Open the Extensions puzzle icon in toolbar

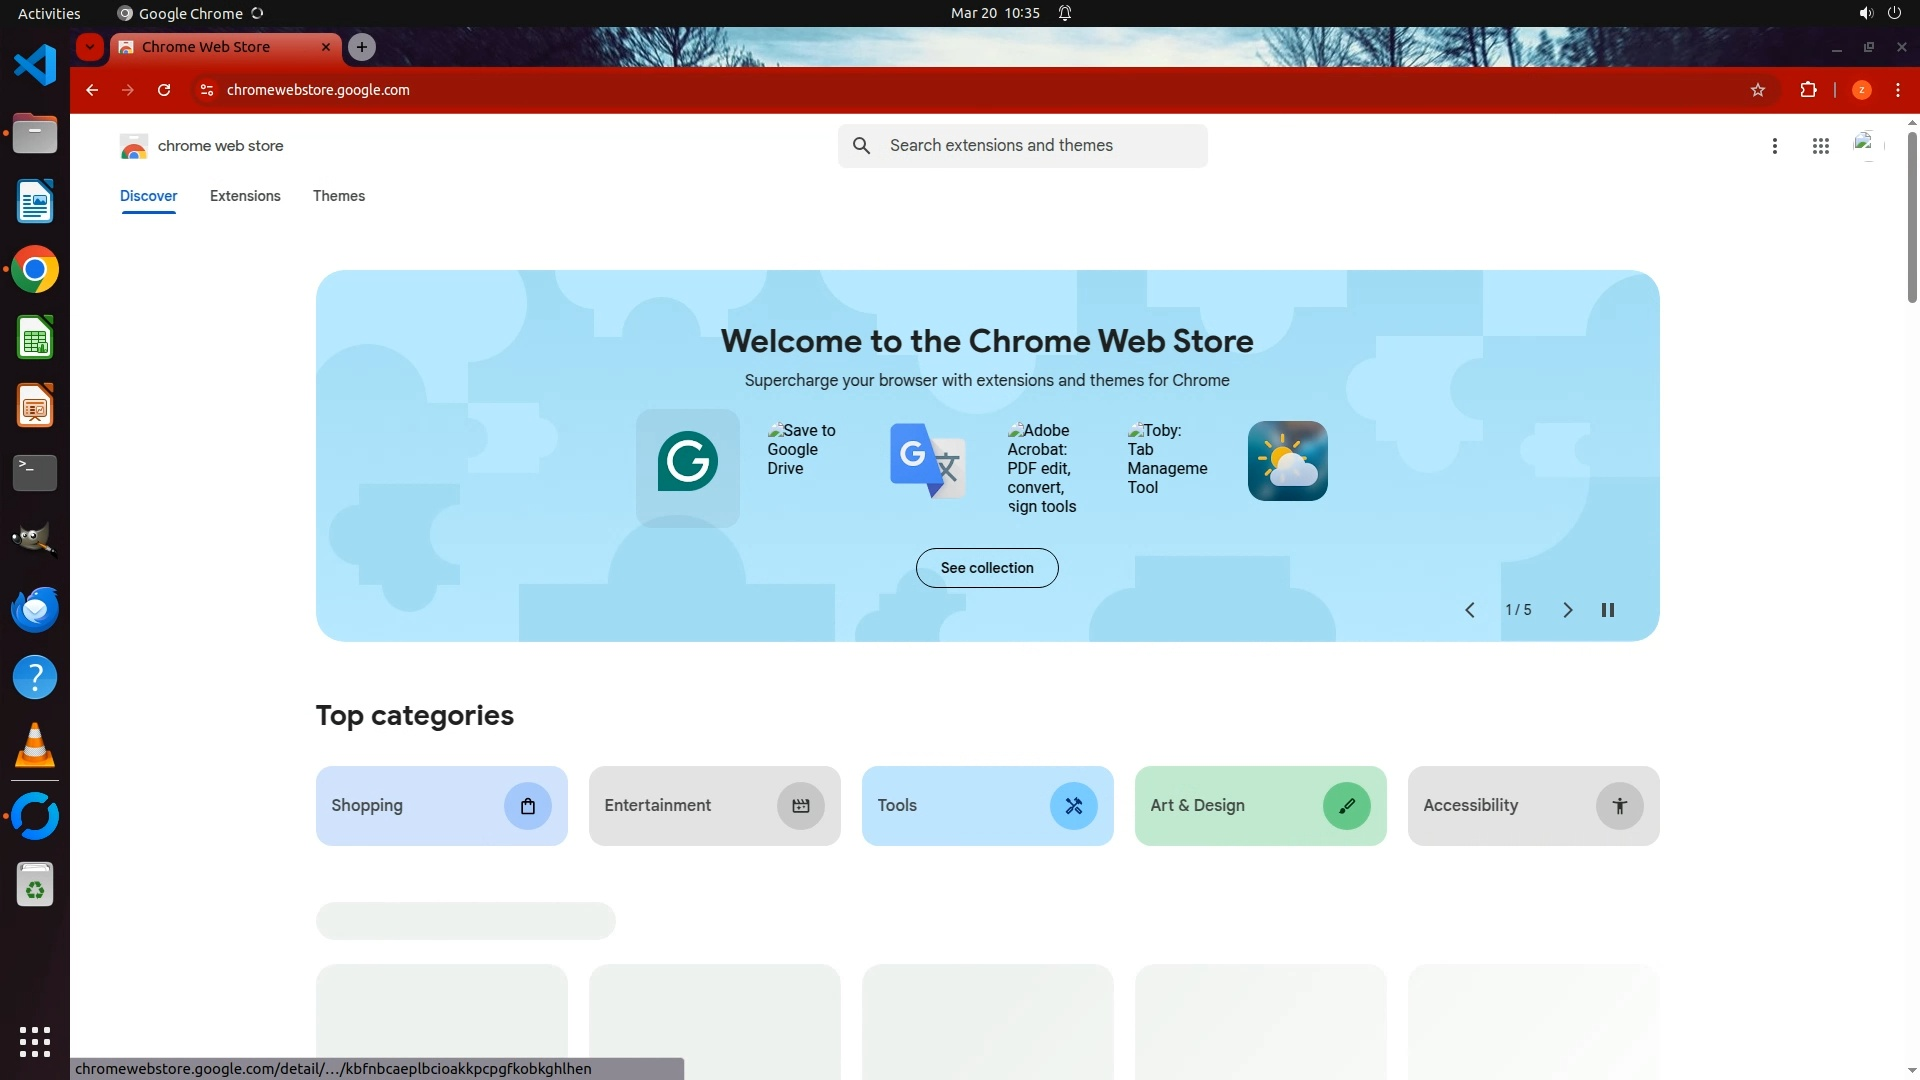pyautogui.click(x=1808, y=90)
